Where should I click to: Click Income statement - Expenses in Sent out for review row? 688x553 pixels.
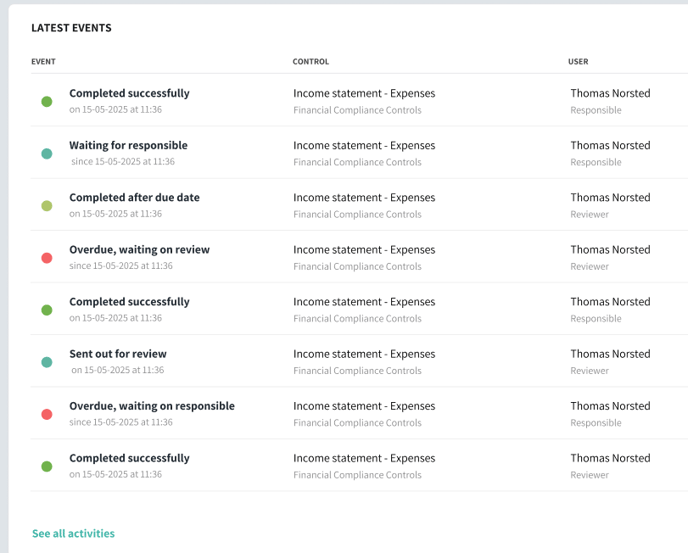pyautogui.click(x=364, y=354)
